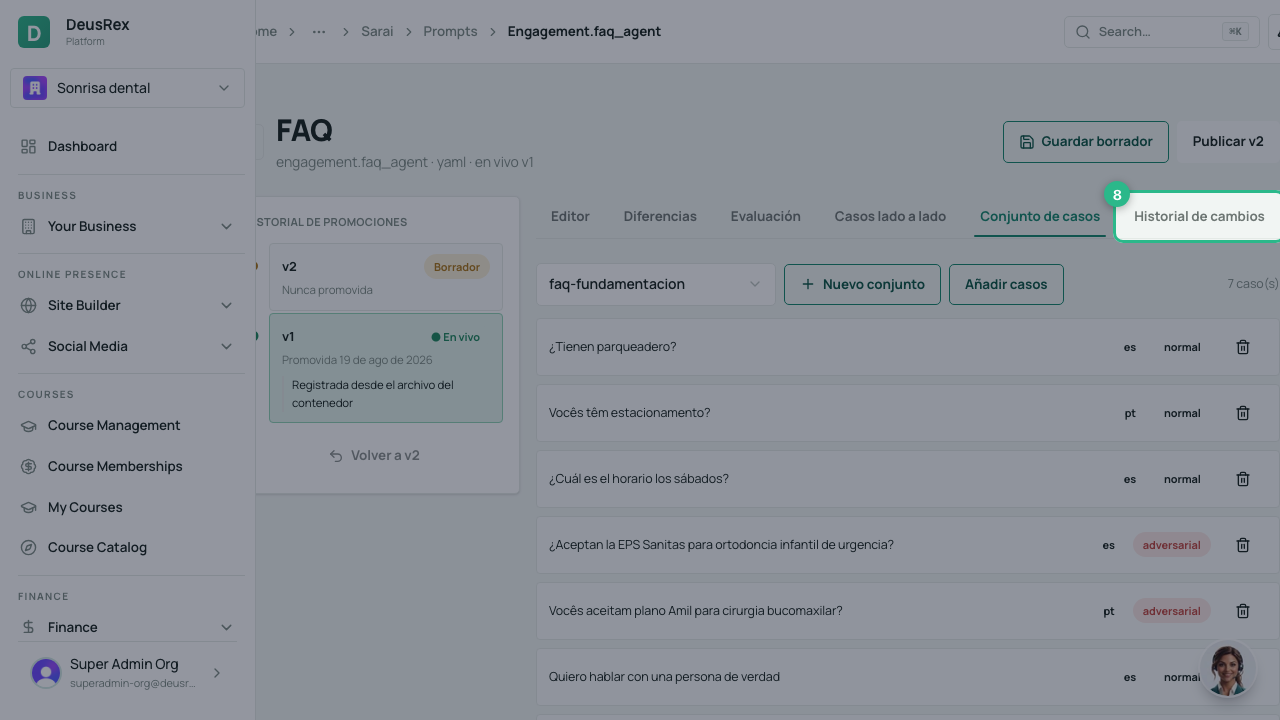The height and width of the screenshot is (720, 1280).
Task: Click the Course Management graduation cap icon
Action: pyautogui.click(x=28, y=425)
